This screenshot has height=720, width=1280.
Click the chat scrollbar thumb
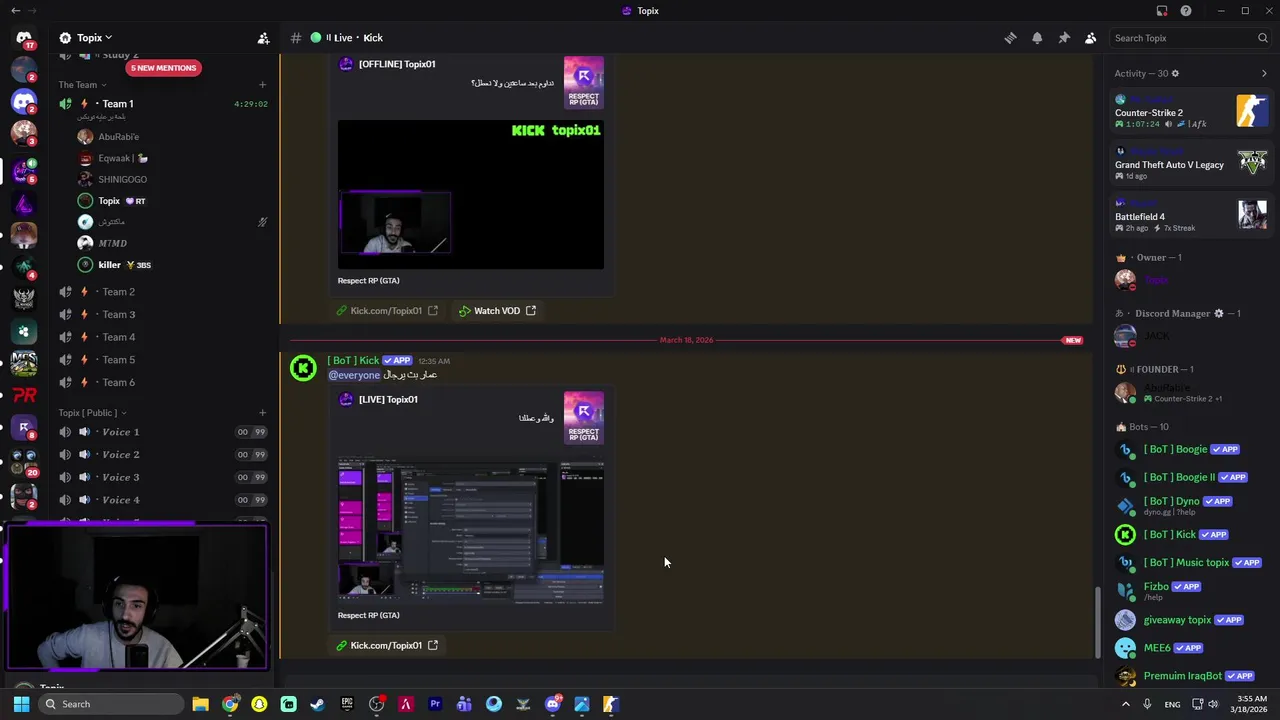point(1098,622)
